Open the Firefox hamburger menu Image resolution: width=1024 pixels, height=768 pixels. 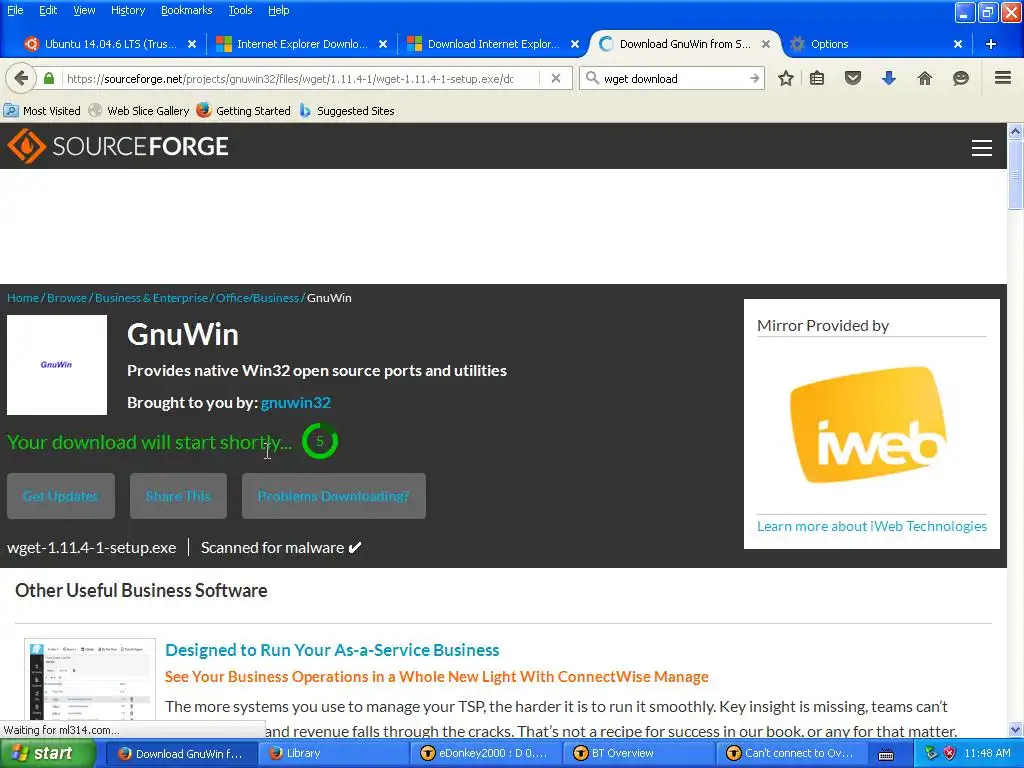pos(1003,78)
